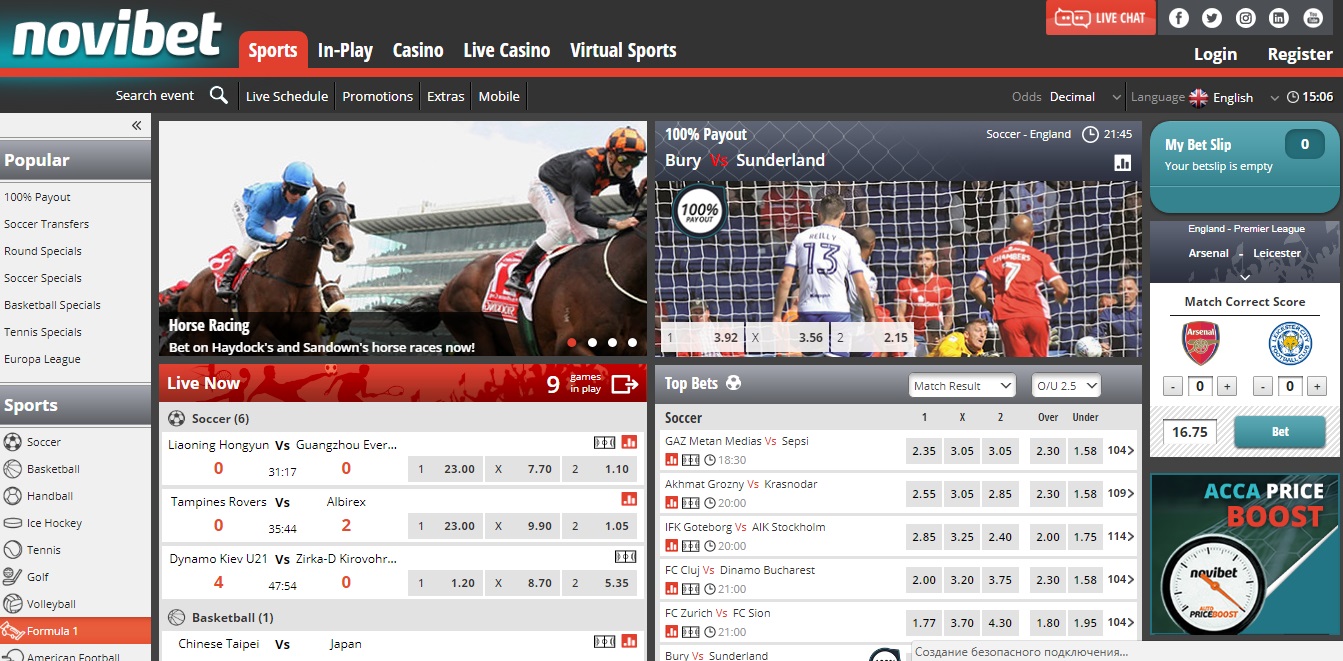Expand 114 markets for IFK Goteborg match

point(1121,537)
